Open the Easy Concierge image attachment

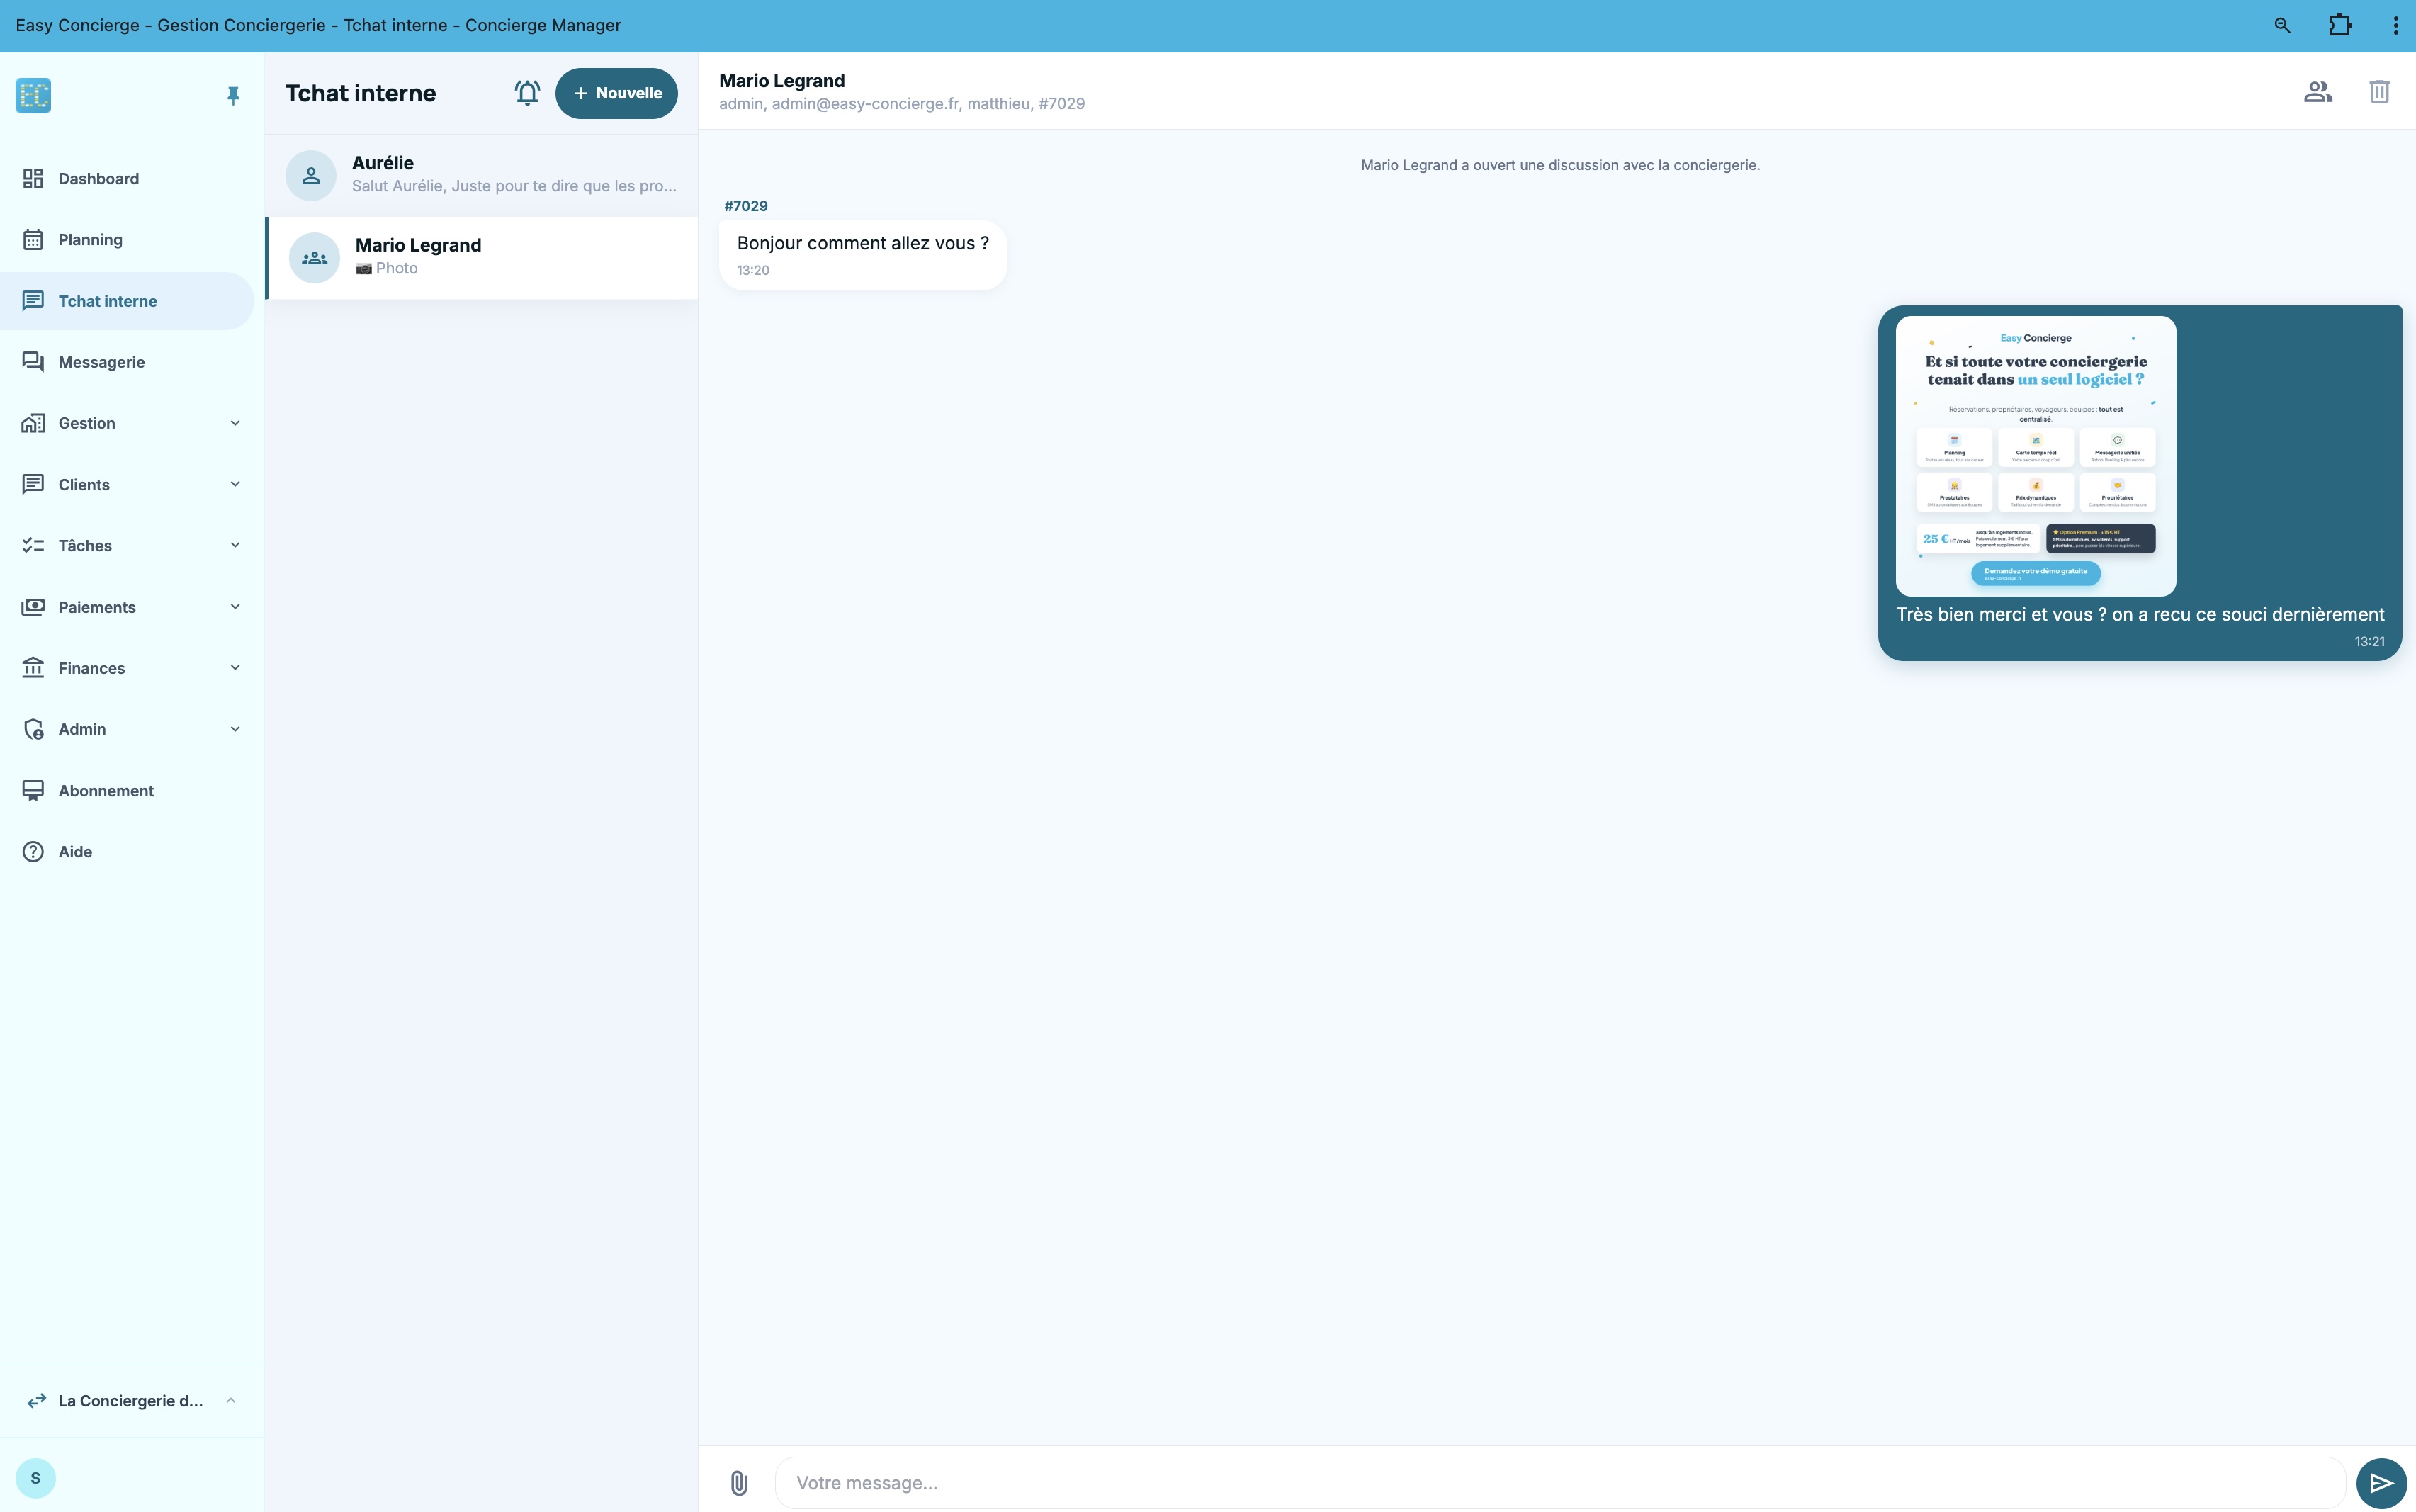coord(2035,456)
